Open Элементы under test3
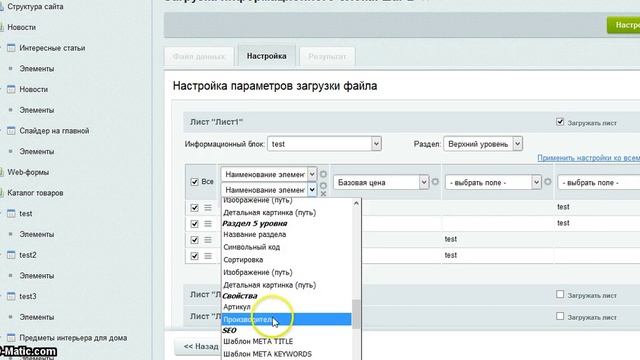This screenshot has height=360, width=640. pyautogui.click(x=37, y=317)
